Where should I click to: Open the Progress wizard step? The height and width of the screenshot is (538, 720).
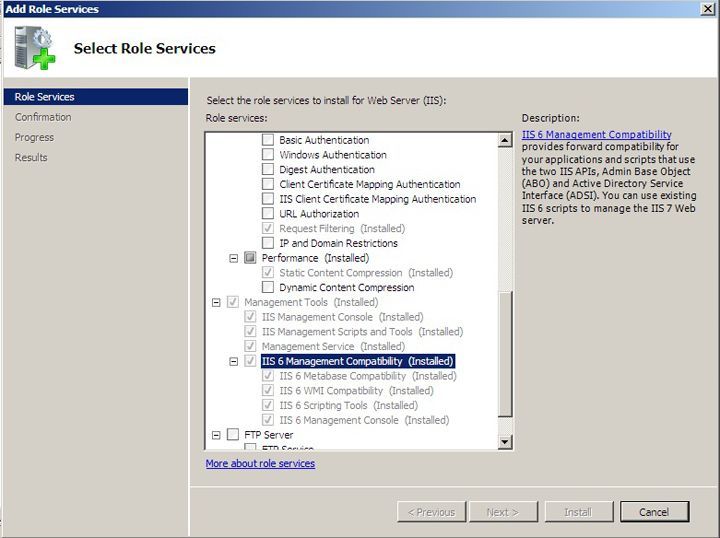click(x=34, y=137)
